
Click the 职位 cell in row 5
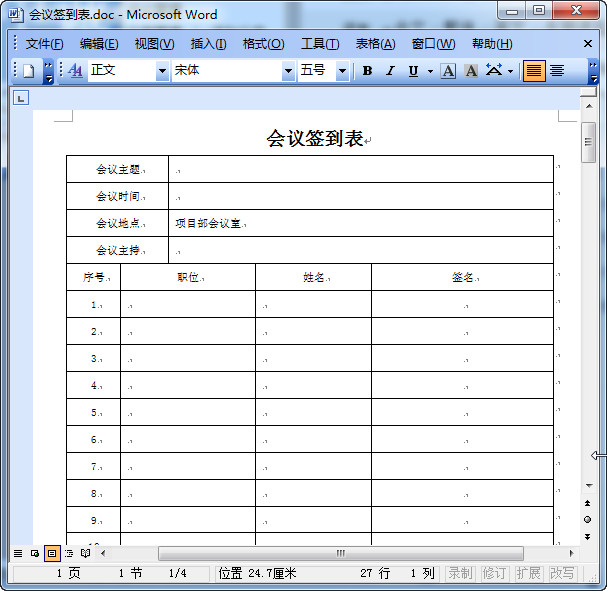[188, 412]
